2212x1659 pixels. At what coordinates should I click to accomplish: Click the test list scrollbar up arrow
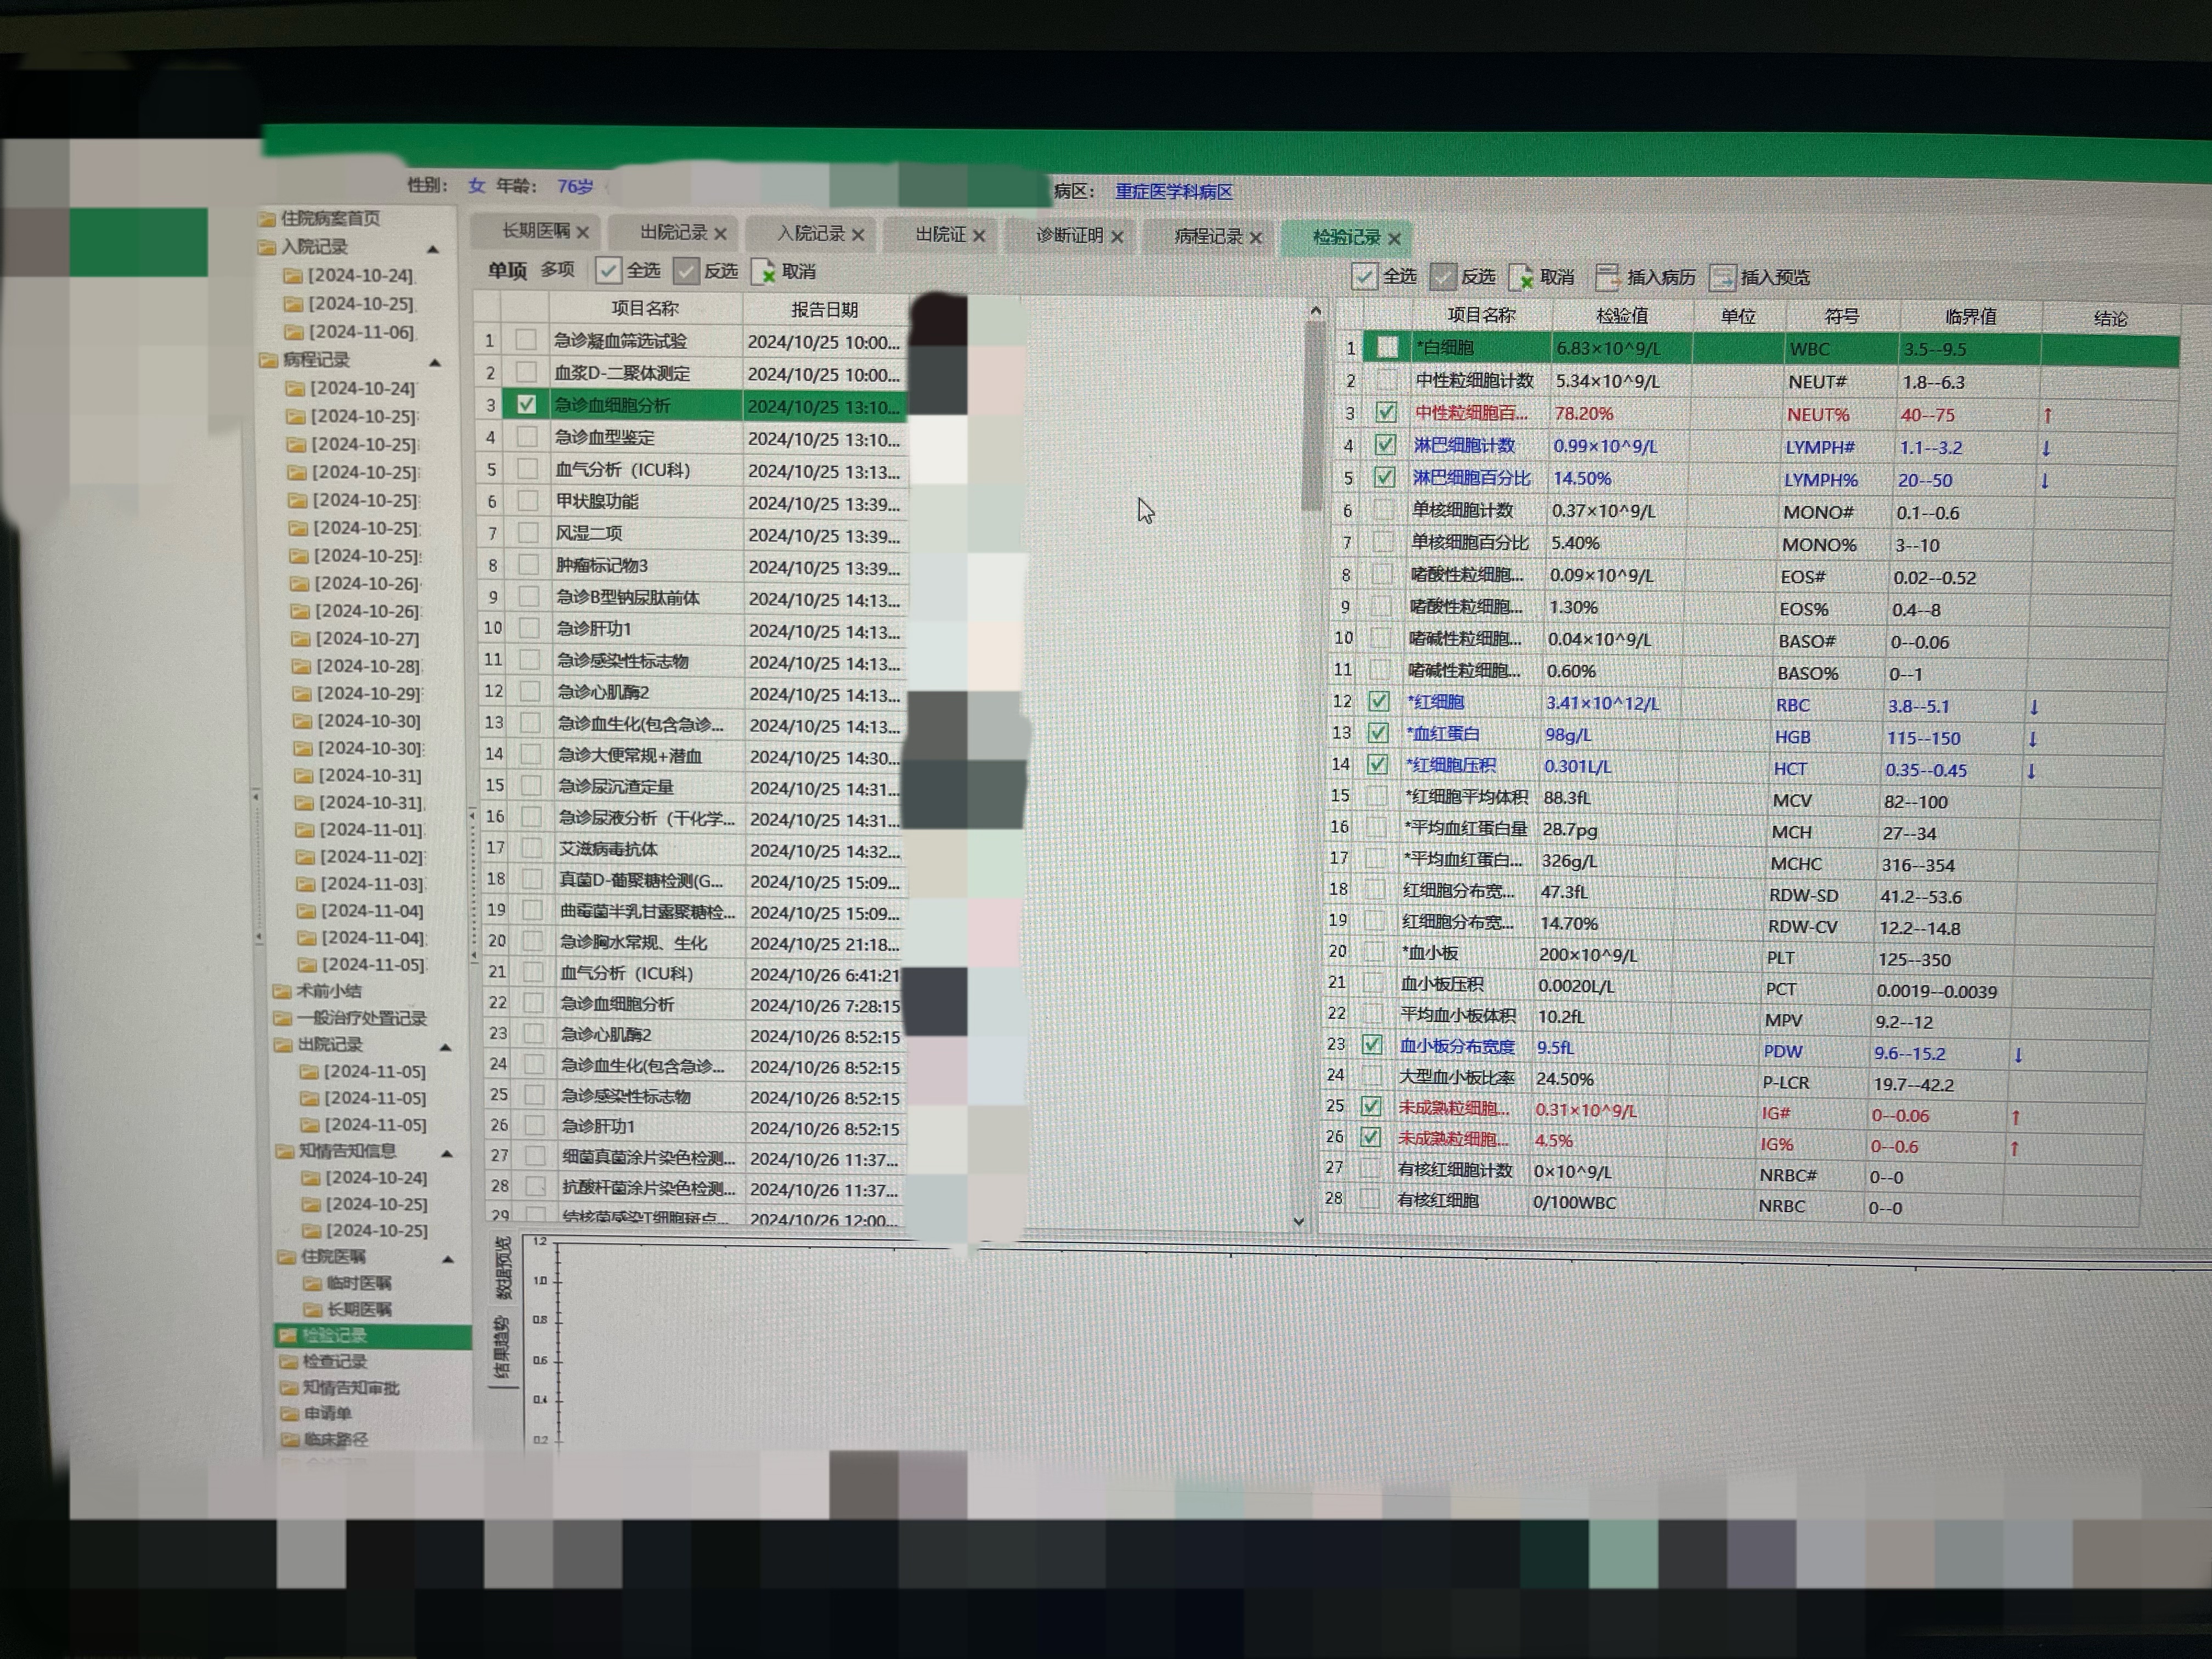pos(1315,312)
